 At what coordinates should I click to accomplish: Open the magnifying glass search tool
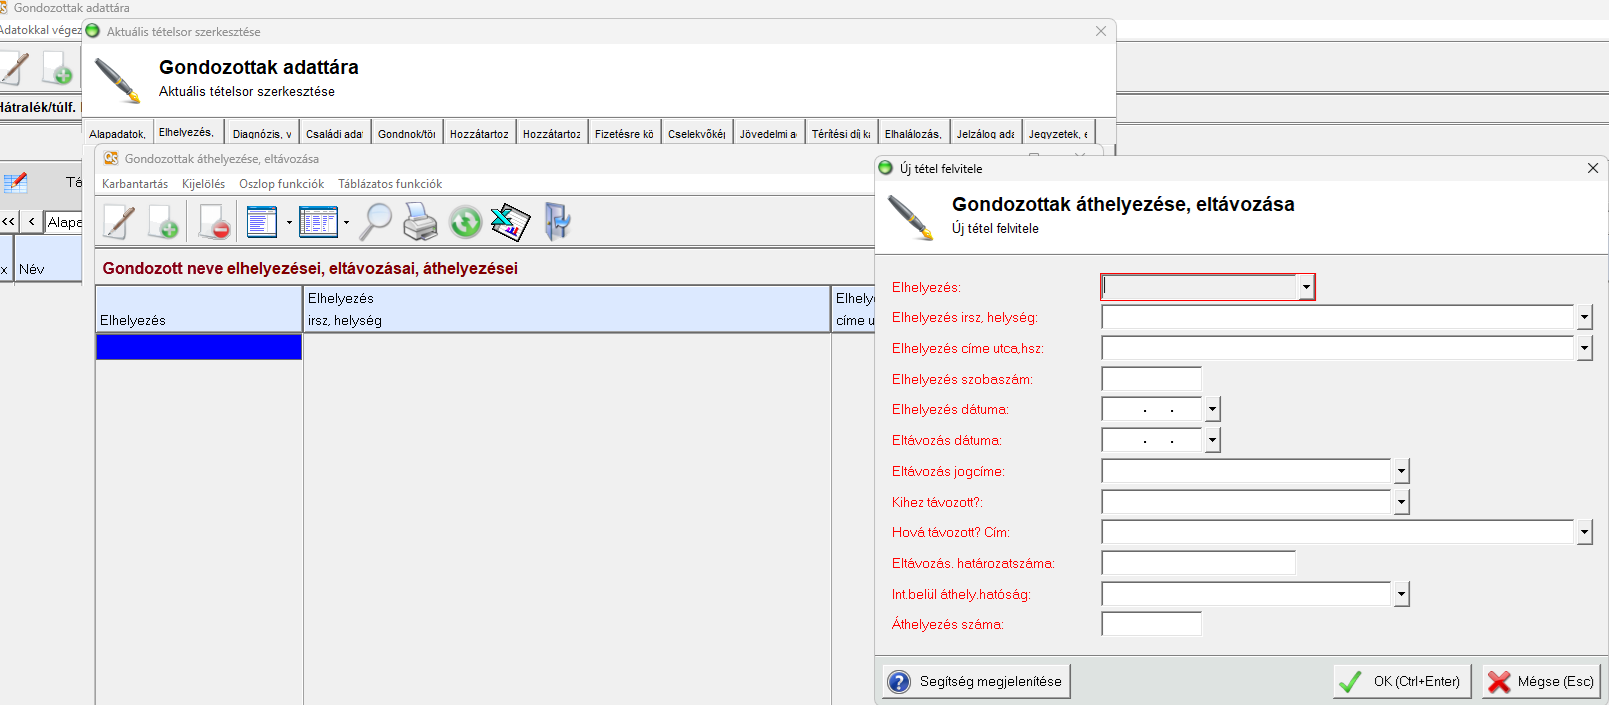tap(376, 222)
